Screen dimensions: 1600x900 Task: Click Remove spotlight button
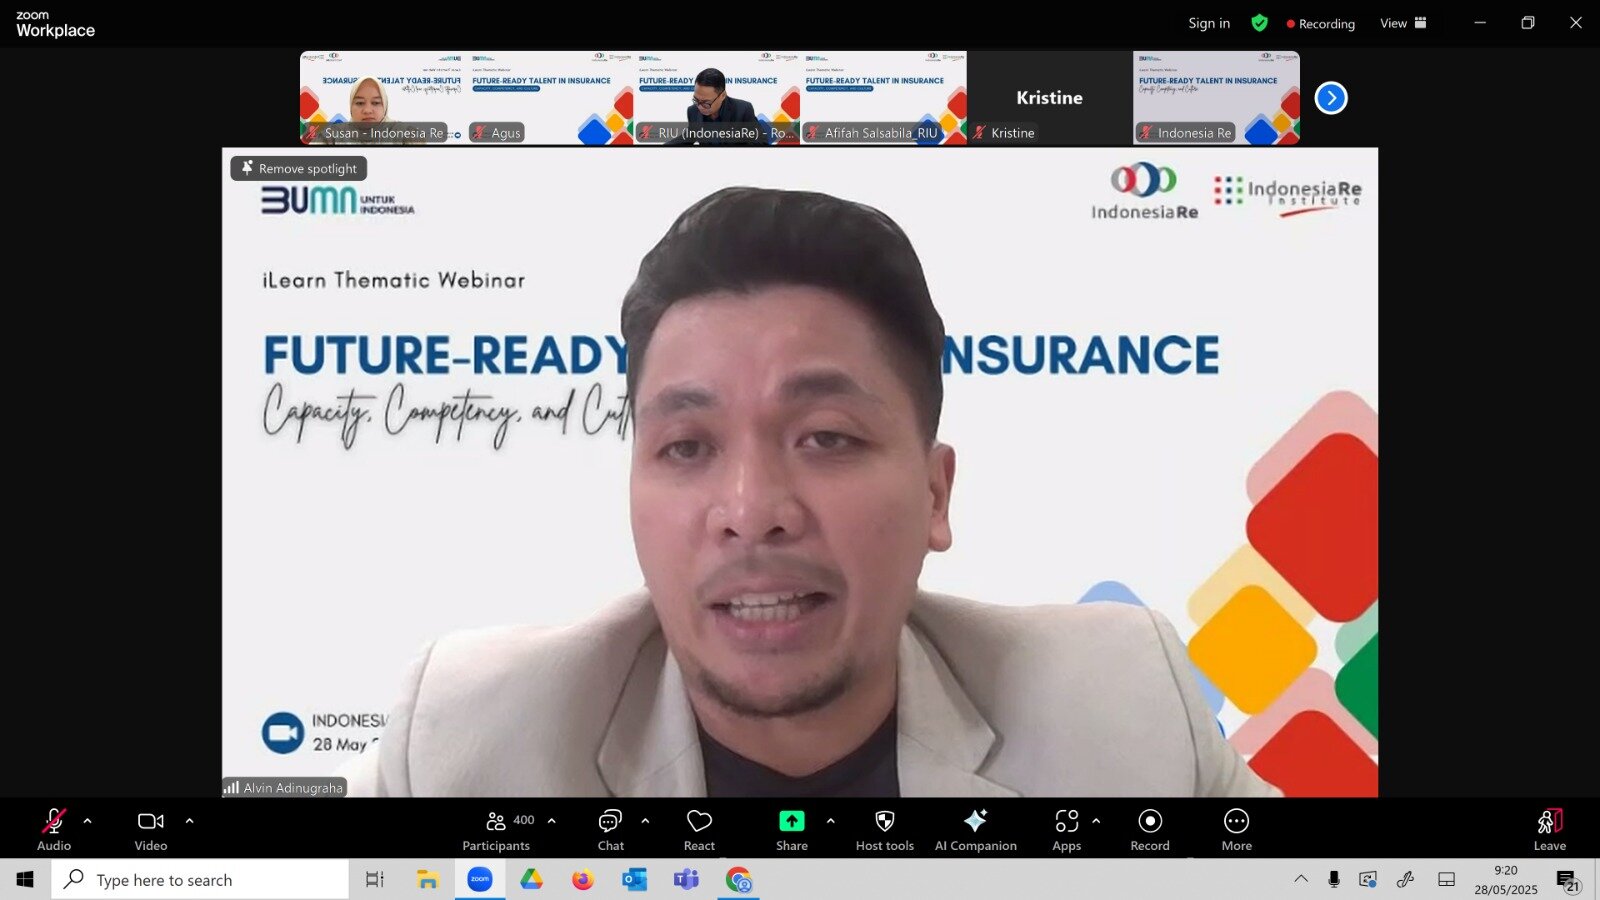pyautogui.click(x=299, y=168)
